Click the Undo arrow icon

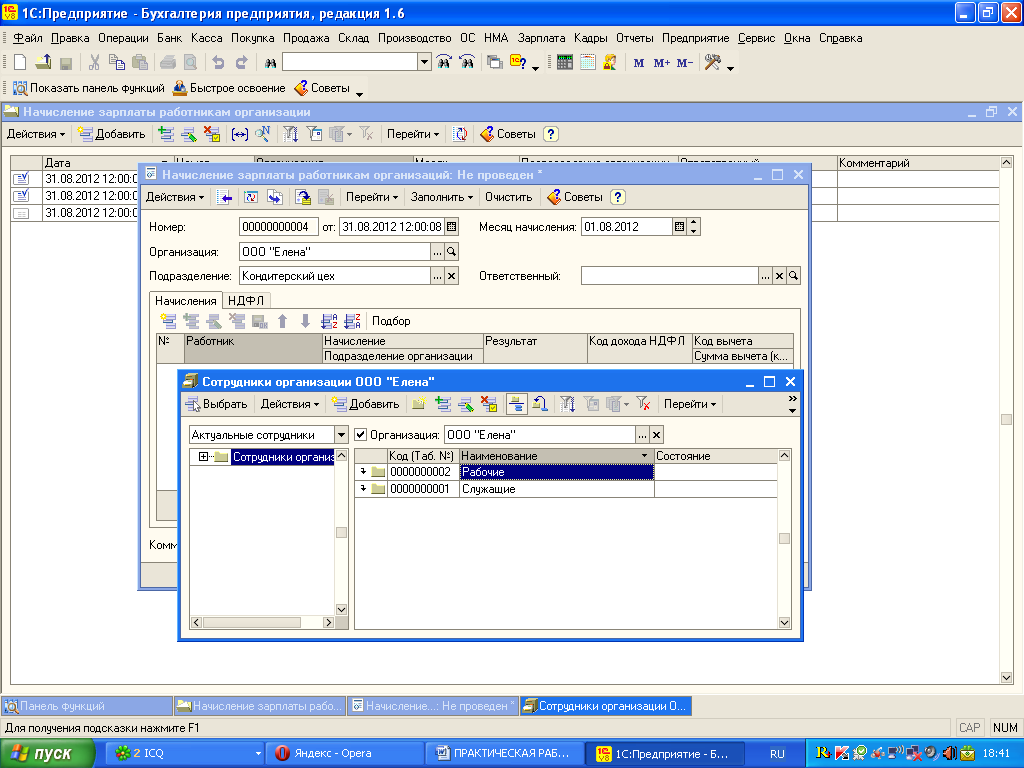pos(218,63)
